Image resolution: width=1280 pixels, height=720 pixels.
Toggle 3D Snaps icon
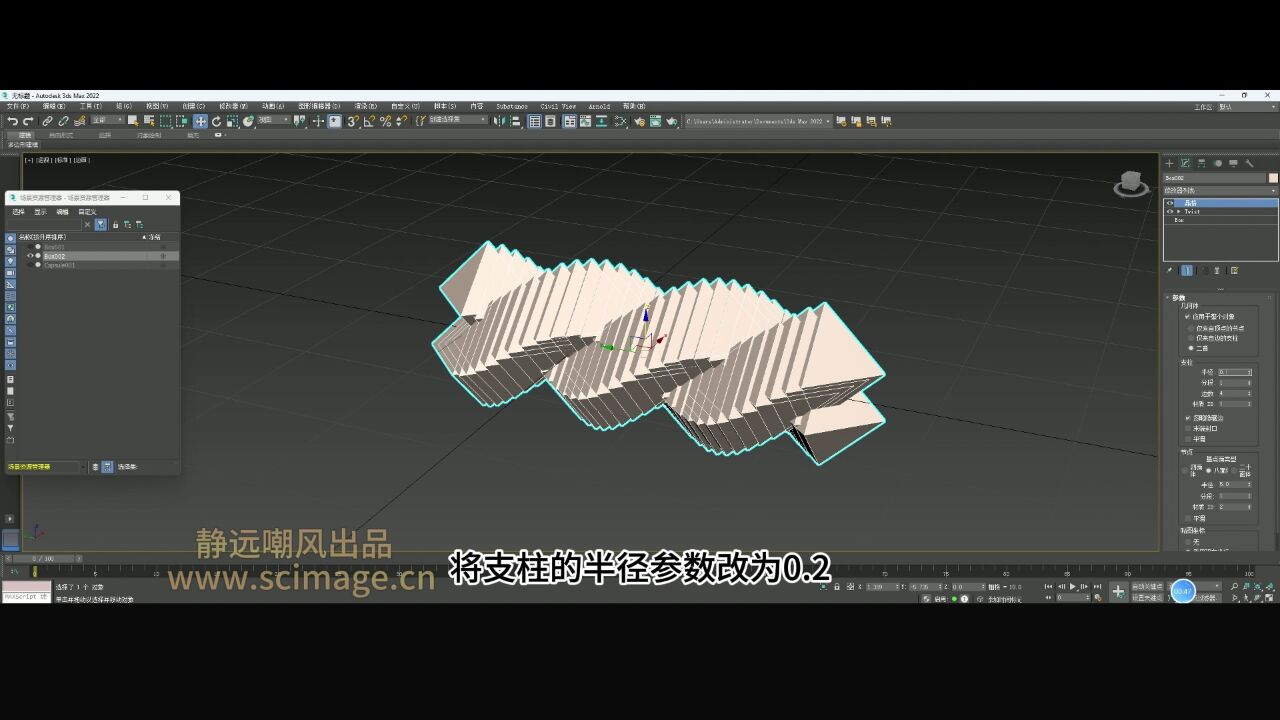click(x=353, y=121)
